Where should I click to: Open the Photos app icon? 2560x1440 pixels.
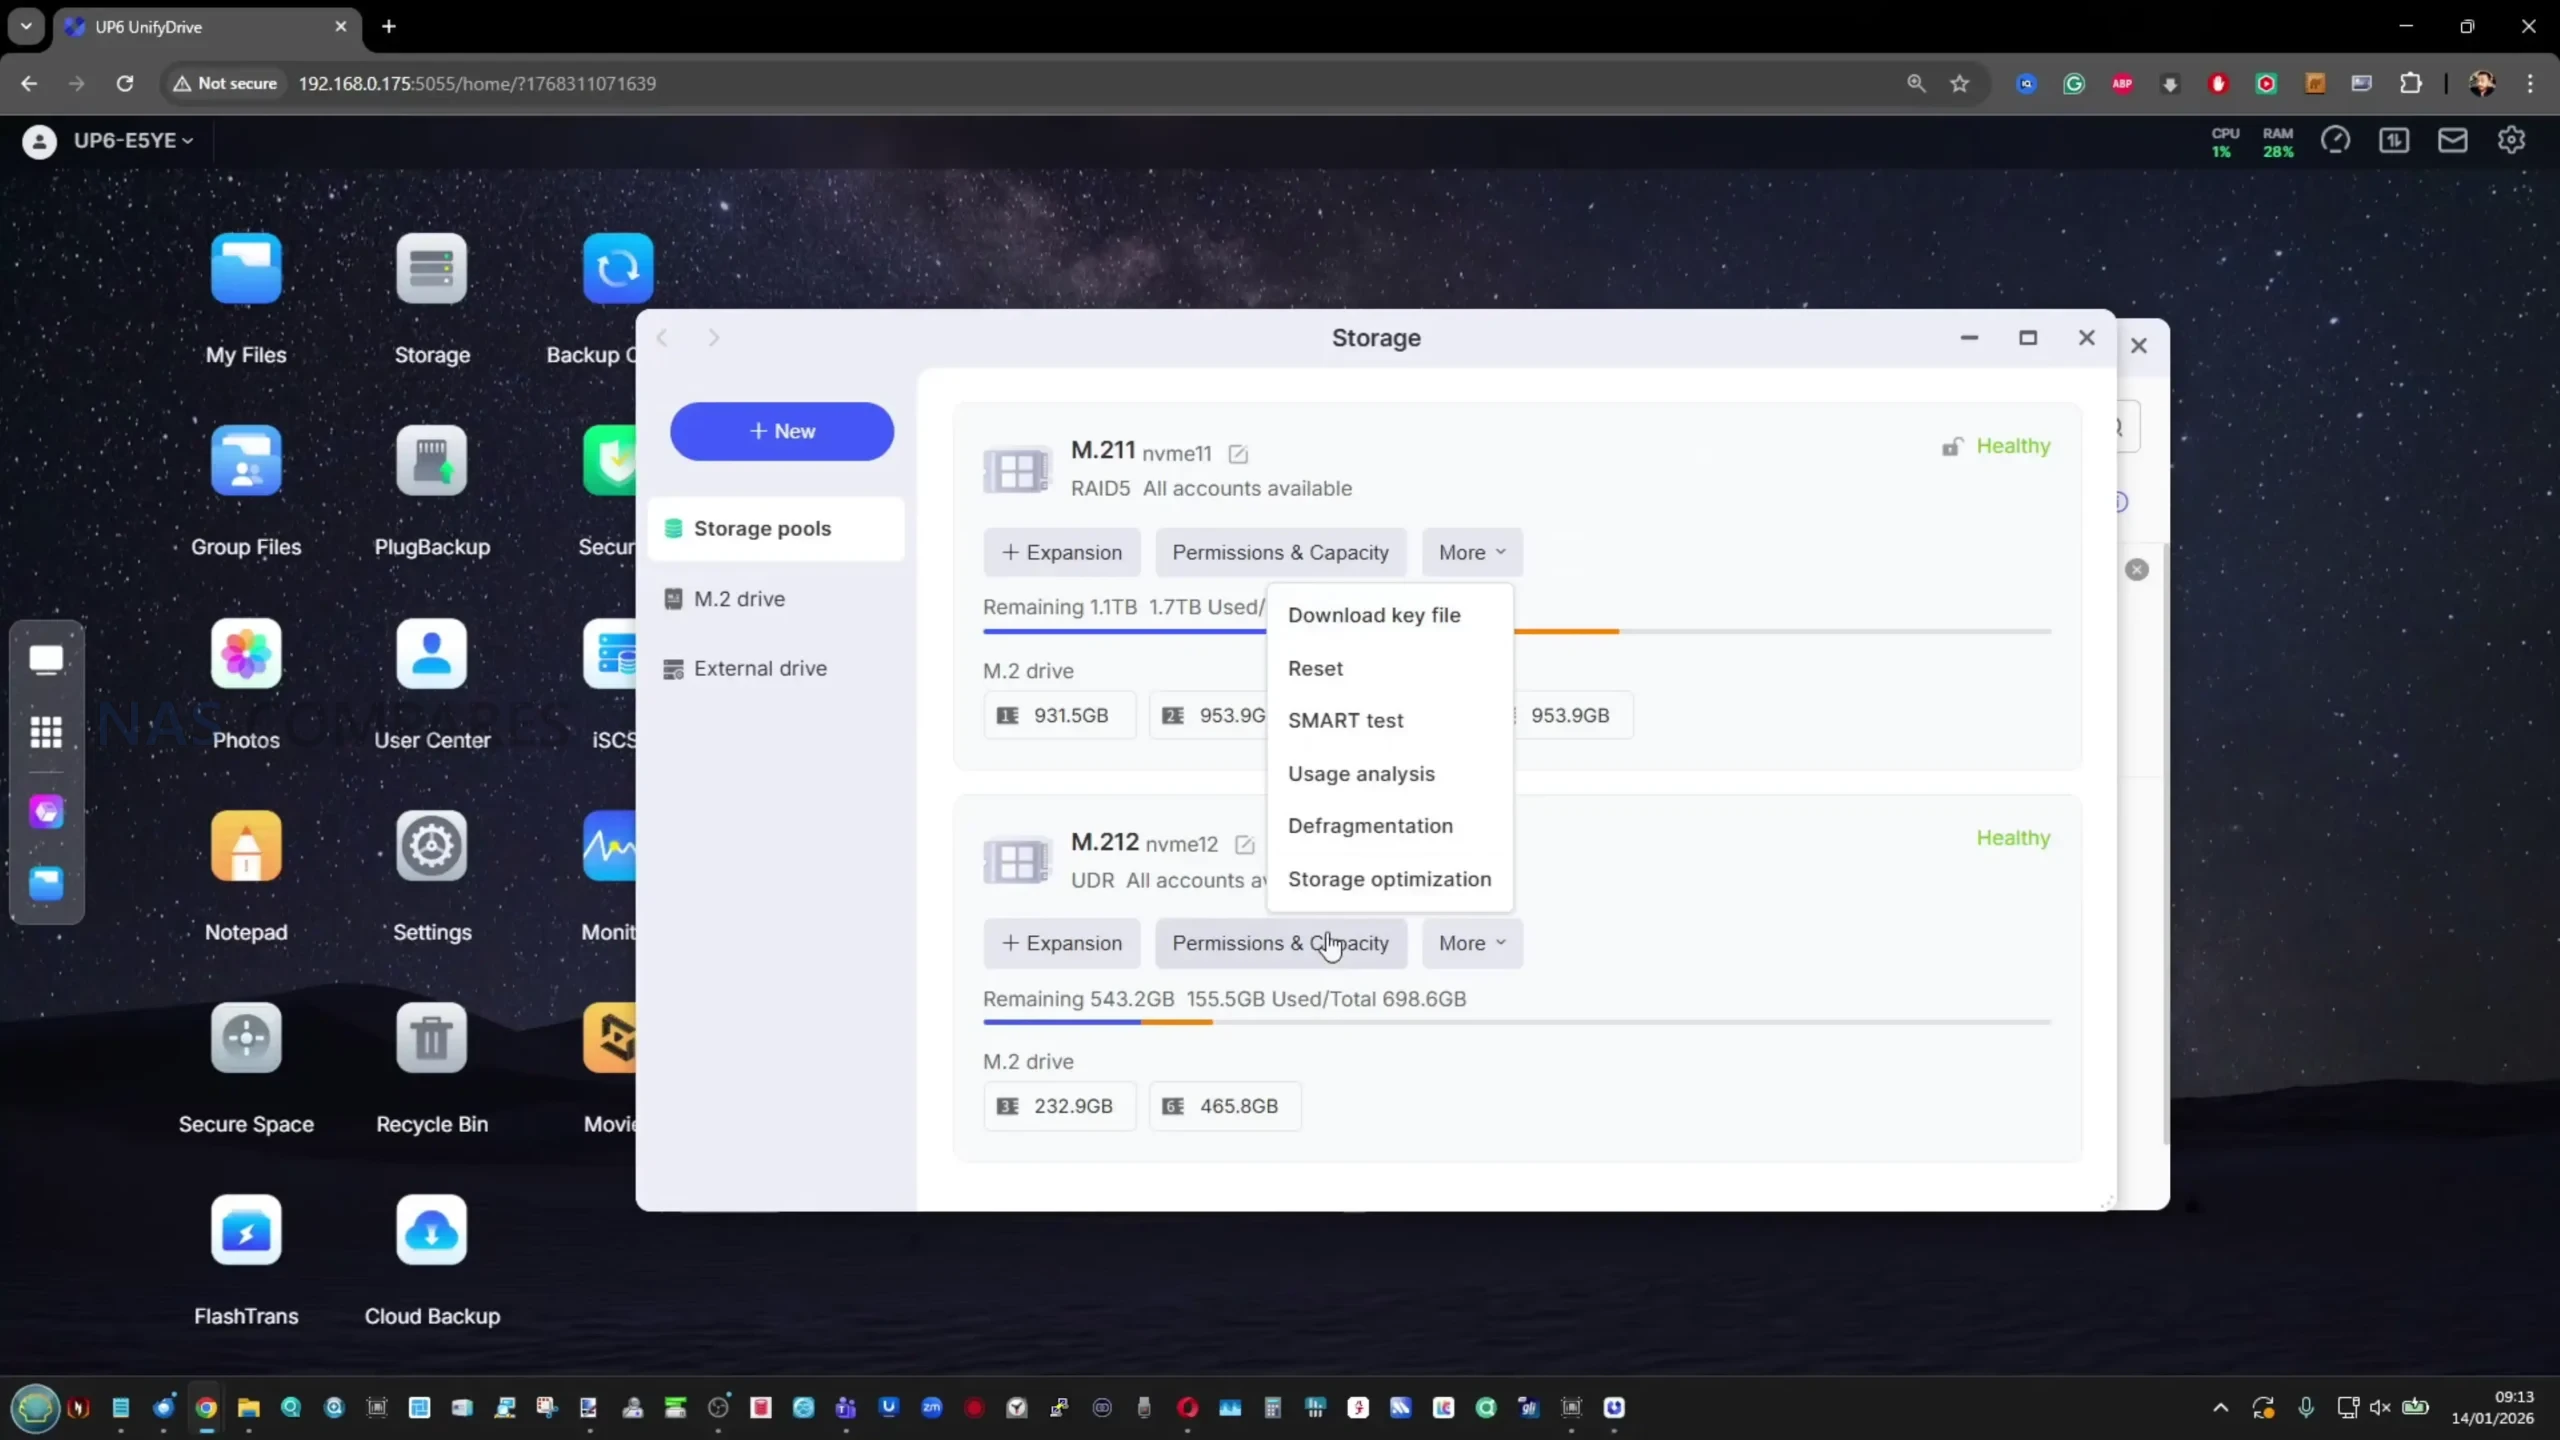pyautogui.click(x=246, y=654)
